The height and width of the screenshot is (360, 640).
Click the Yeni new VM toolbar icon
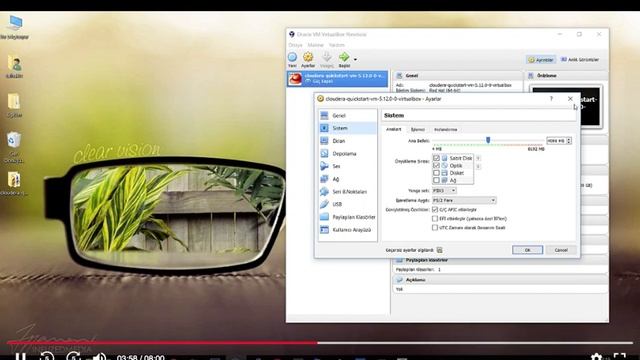[292, 60]
